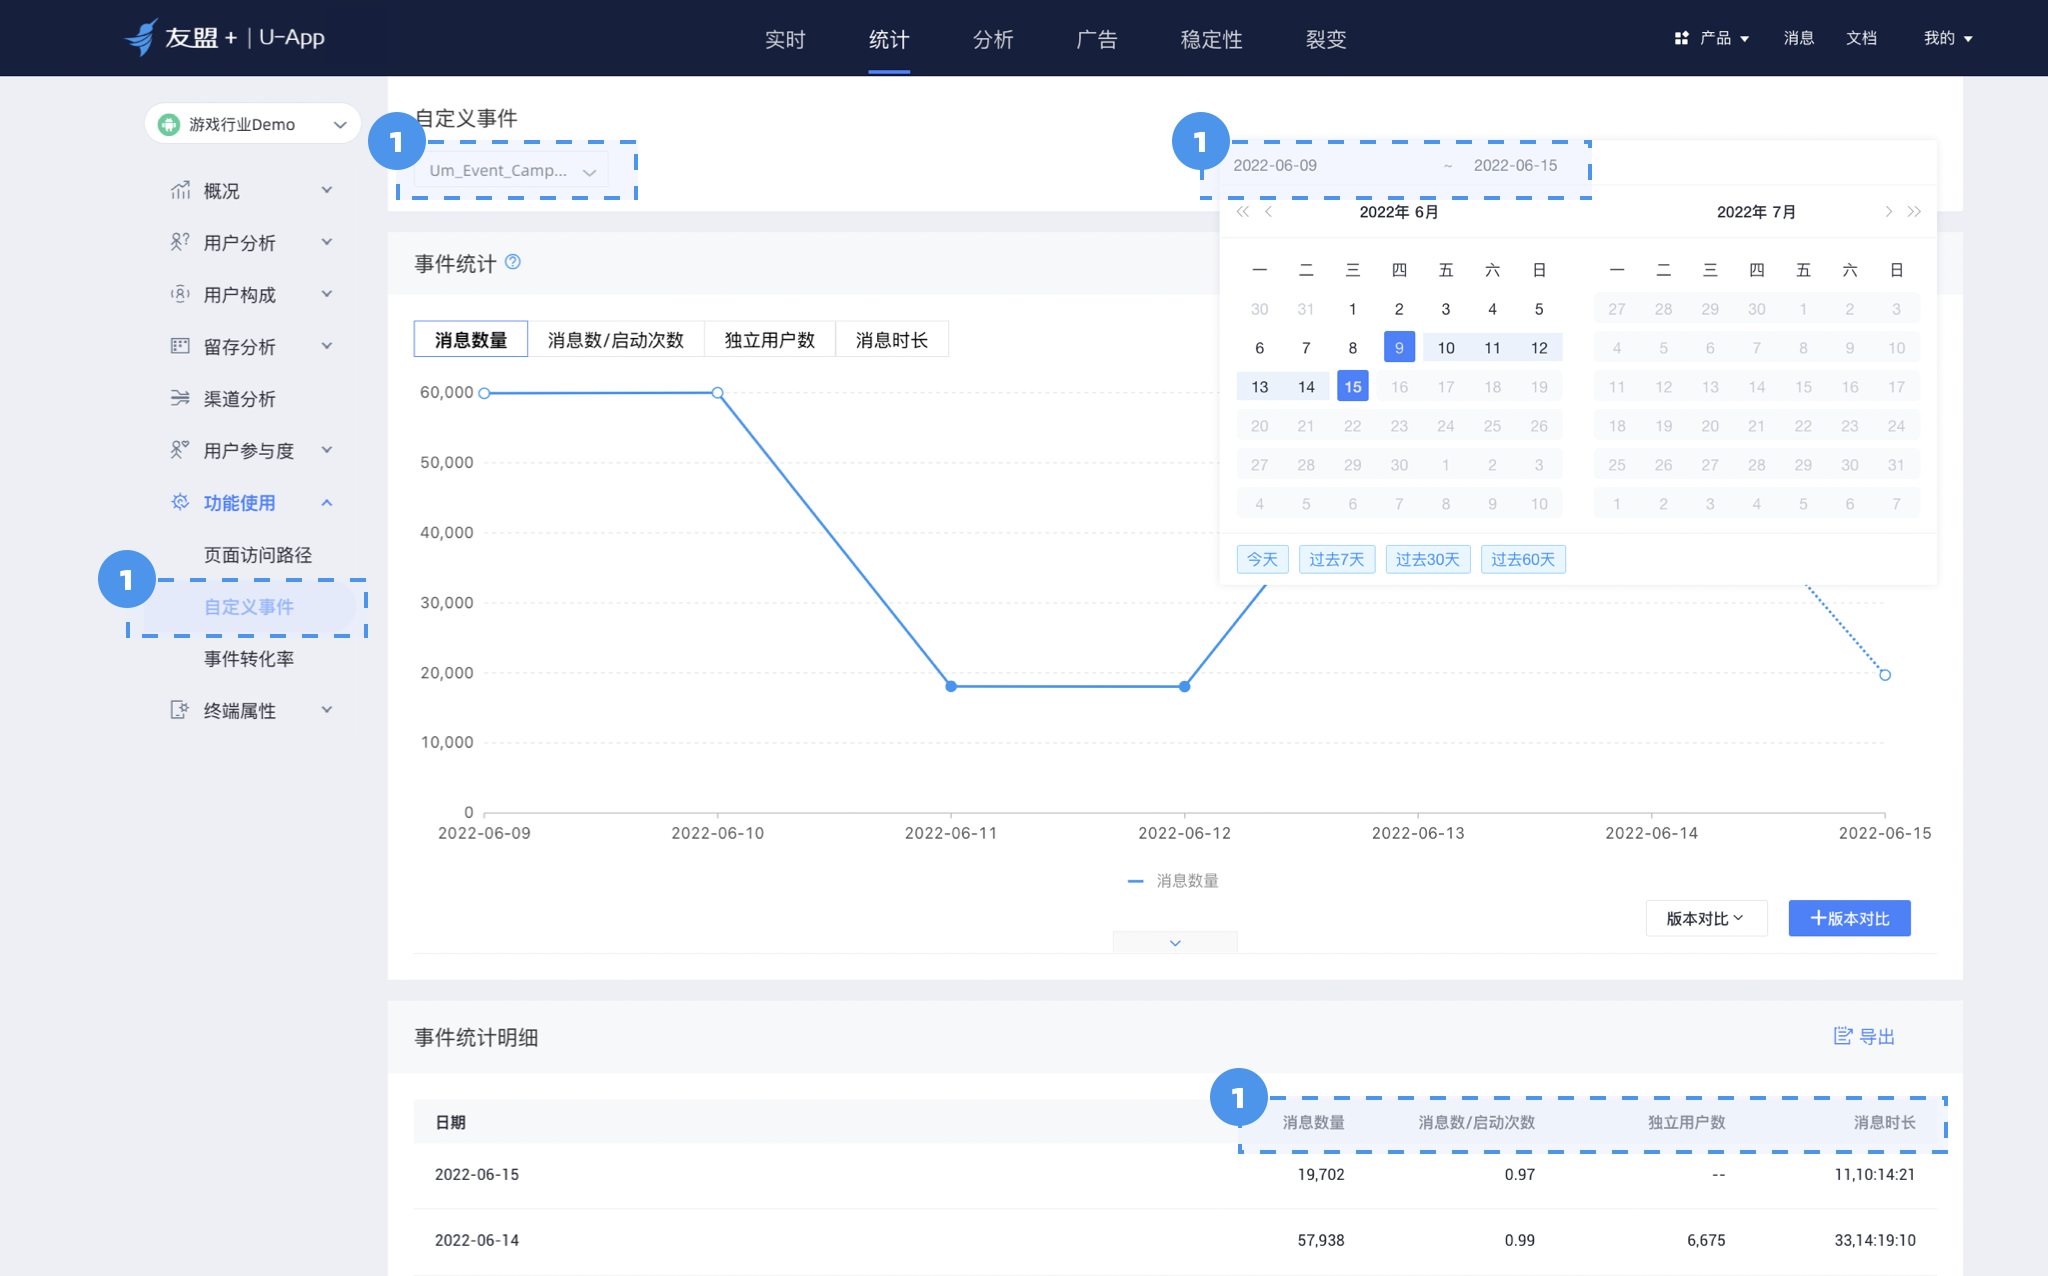The width and height of the screenshot is (2048, 1276).
Task: Select the 过去7天 quick range
Action: 1337,559
